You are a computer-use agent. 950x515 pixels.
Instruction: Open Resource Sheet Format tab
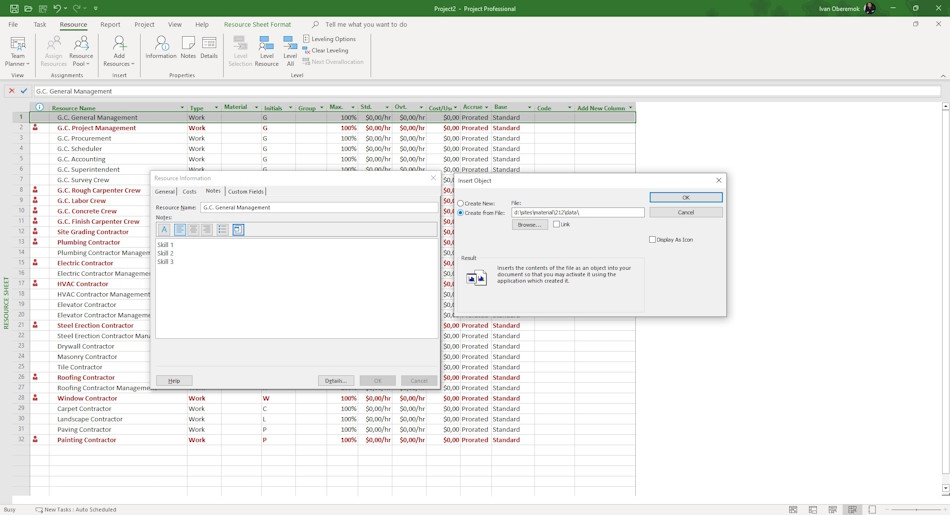pyautogui.click(x=257, y=25)
